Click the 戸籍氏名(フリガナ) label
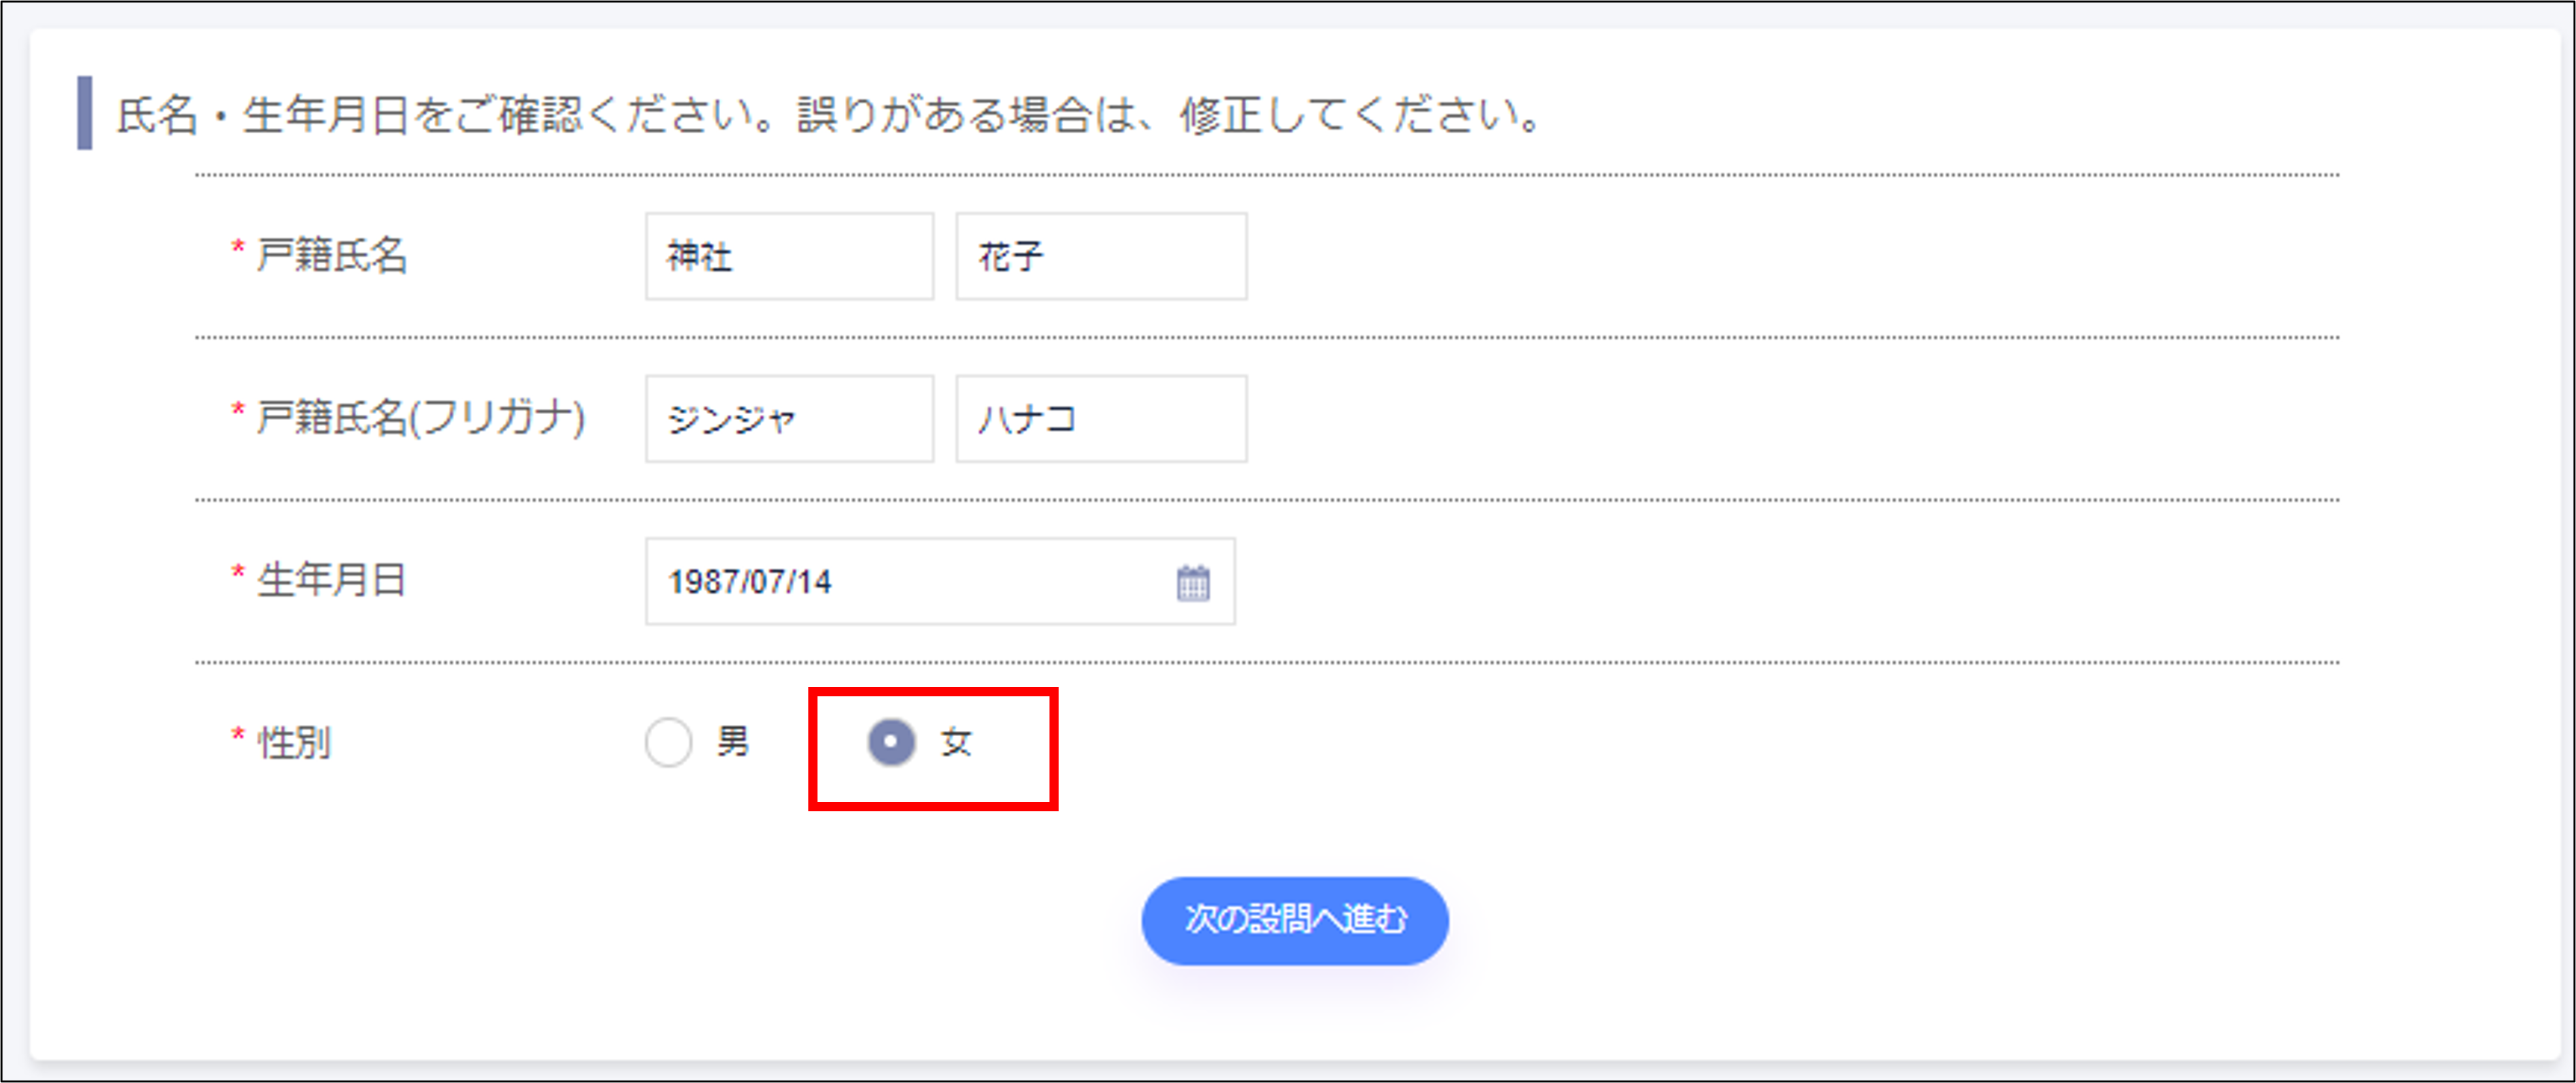 point(421,418)
